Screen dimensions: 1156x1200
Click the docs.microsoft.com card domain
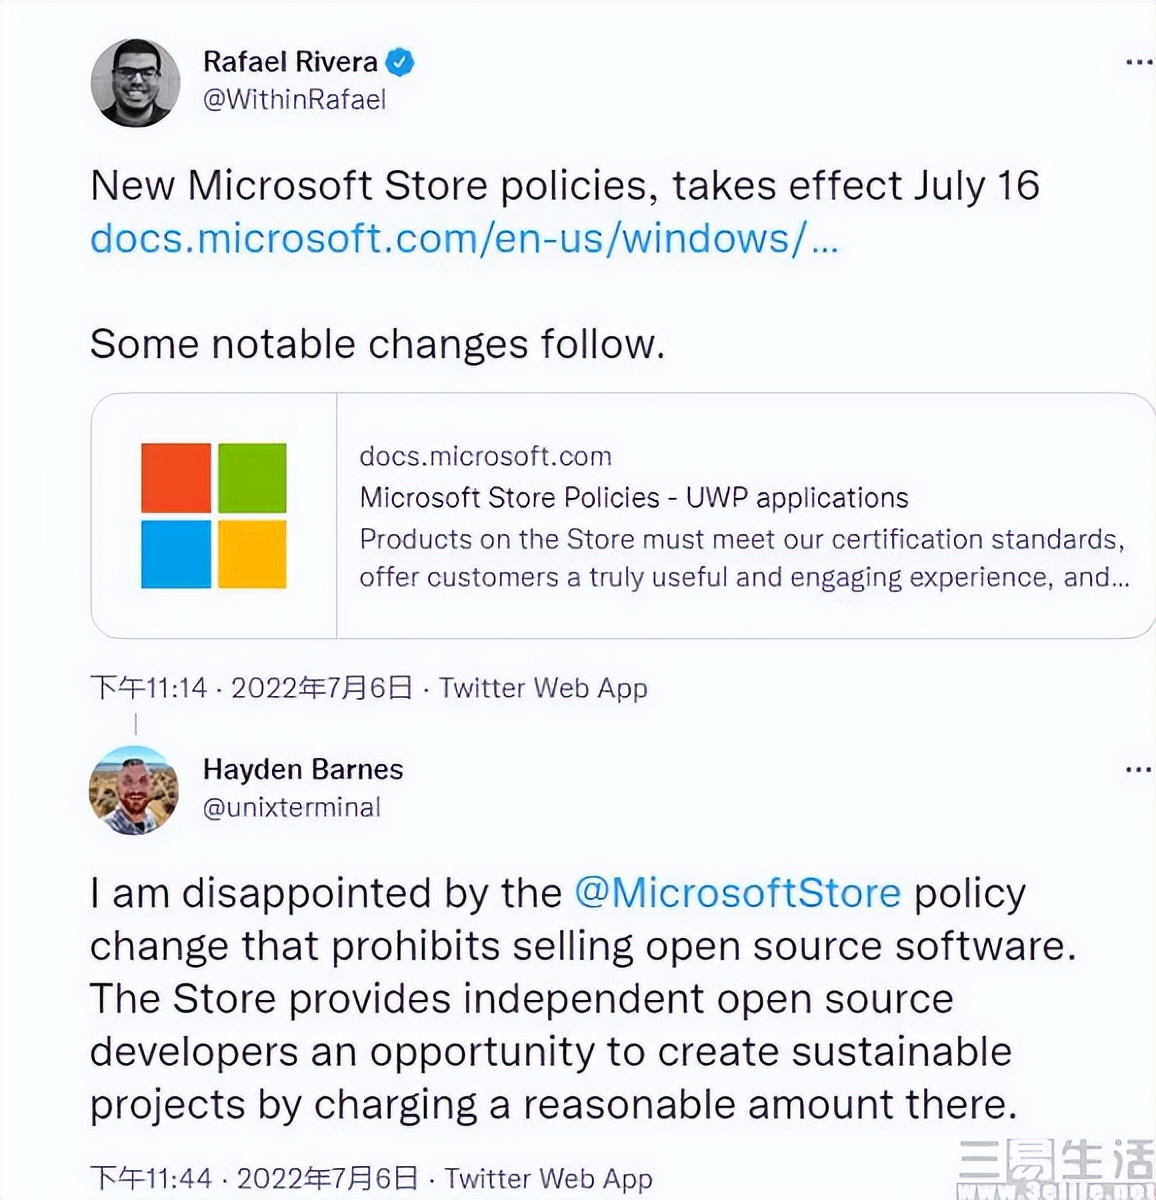point(485,457)
